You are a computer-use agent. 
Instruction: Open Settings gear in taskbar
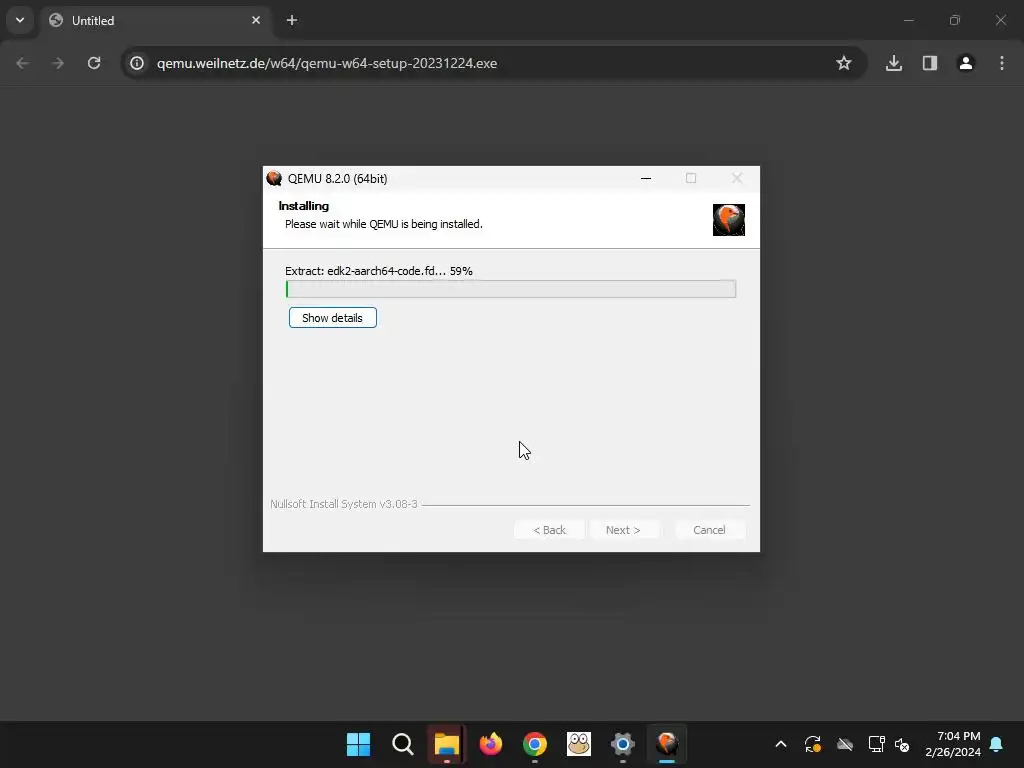coord(623,744)
